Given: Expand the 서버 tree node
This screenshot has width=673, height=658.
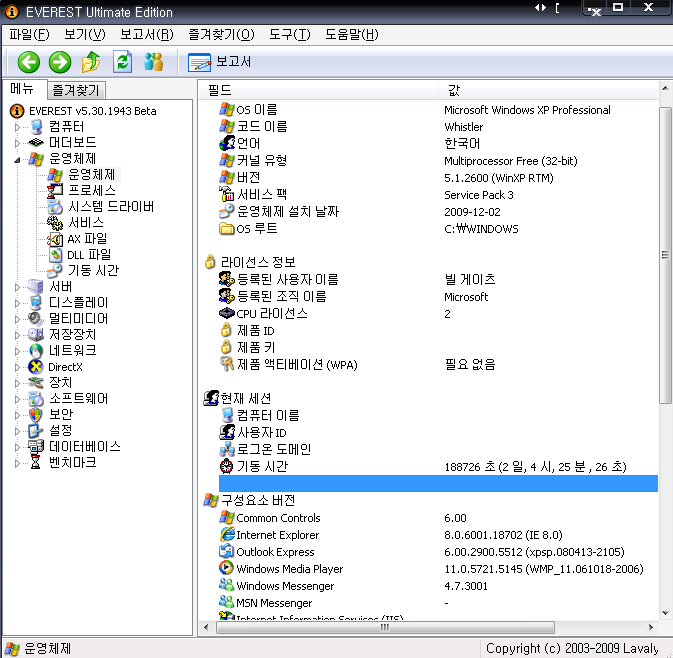Looking at the screenshot, I should (x=17, y=287).
